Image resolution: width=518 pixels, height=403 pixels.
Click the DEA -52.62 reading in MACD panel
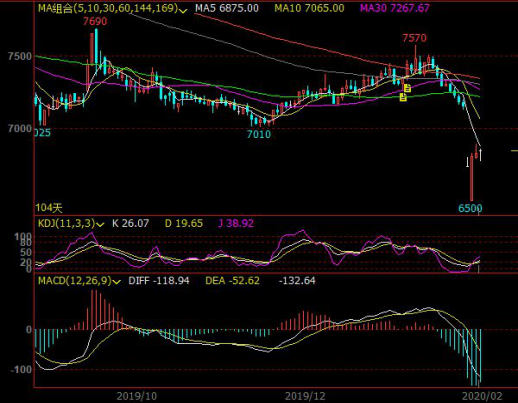tap(232, 281)
